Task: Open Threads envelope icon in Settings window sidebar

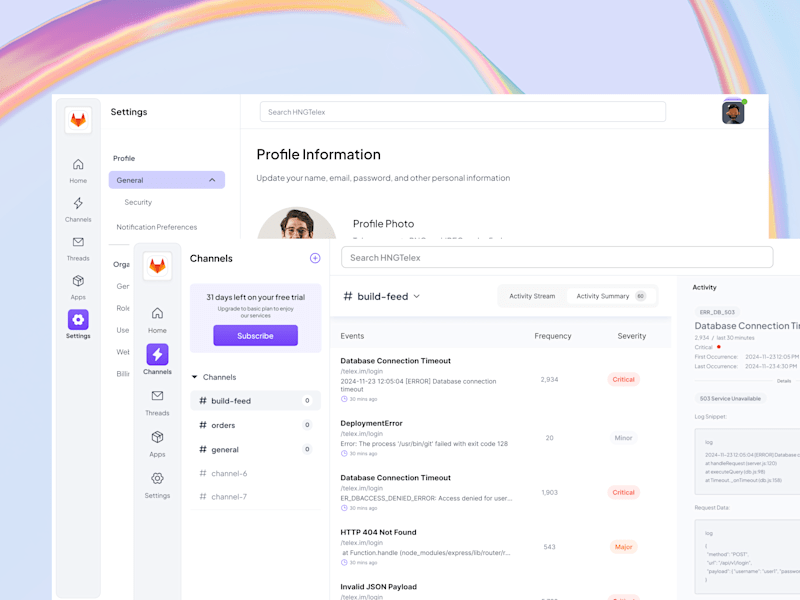Action: click(78, 242)
